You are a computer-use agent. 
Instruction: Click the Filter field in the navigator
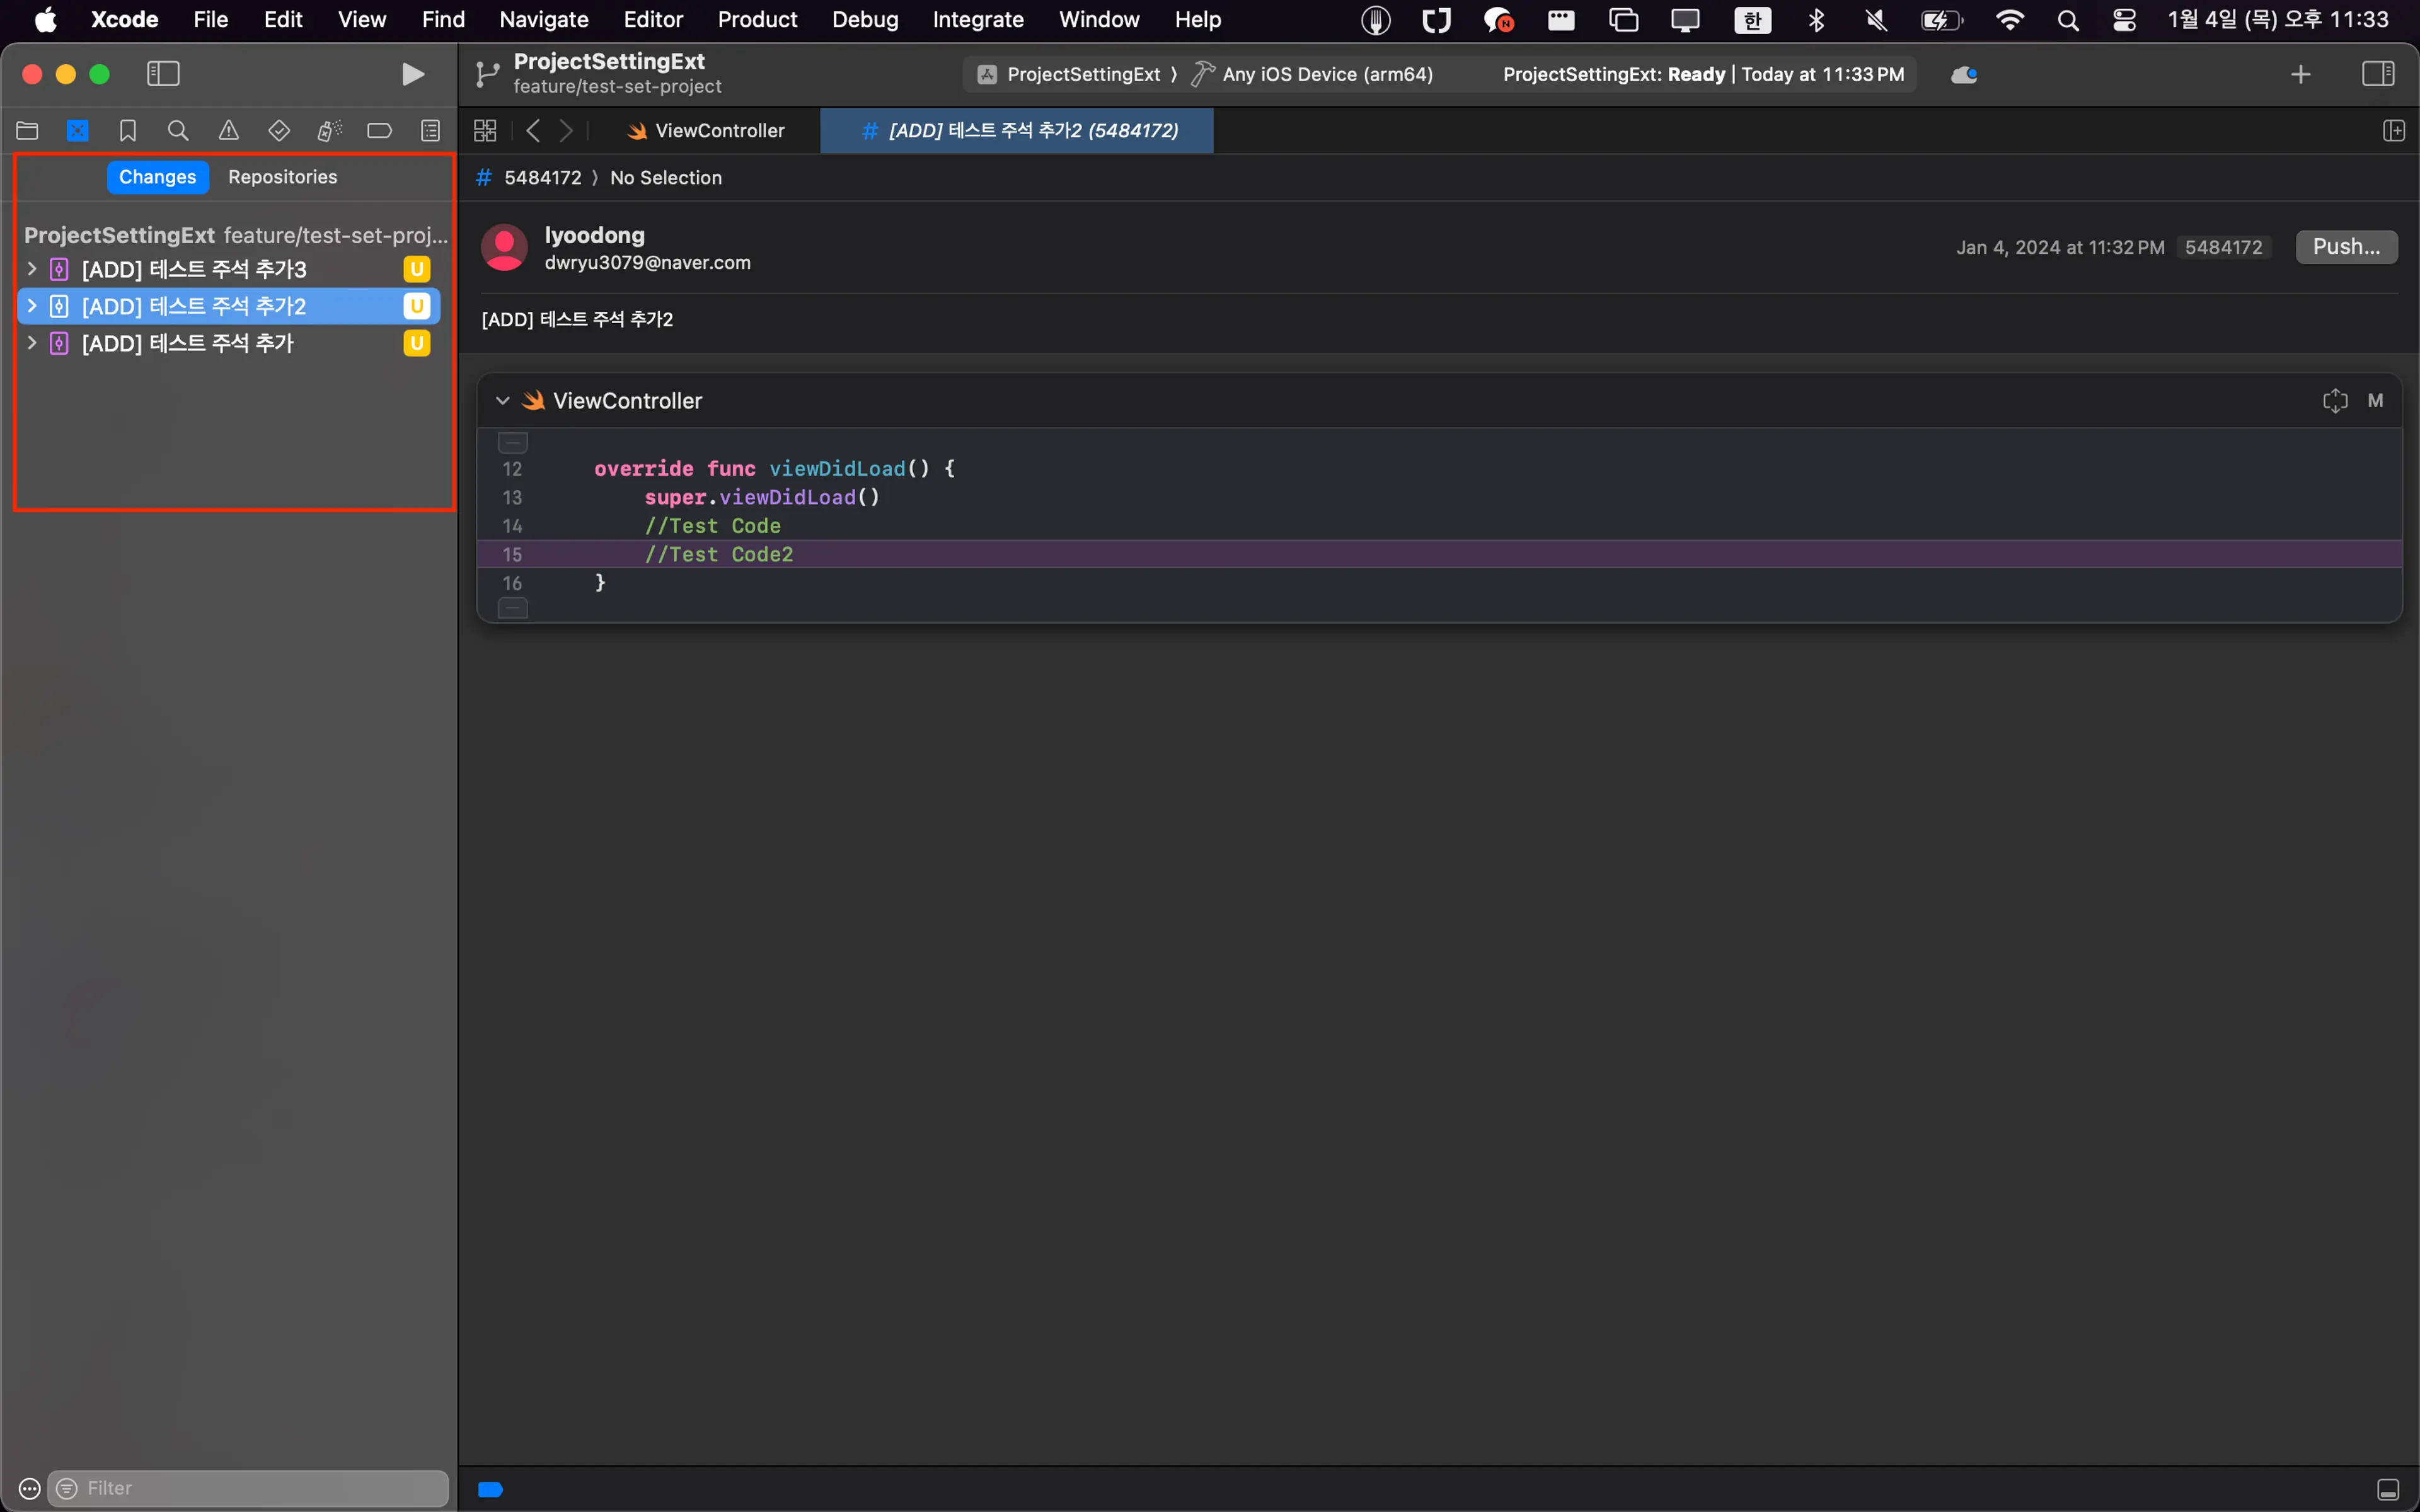point(248,1488)
